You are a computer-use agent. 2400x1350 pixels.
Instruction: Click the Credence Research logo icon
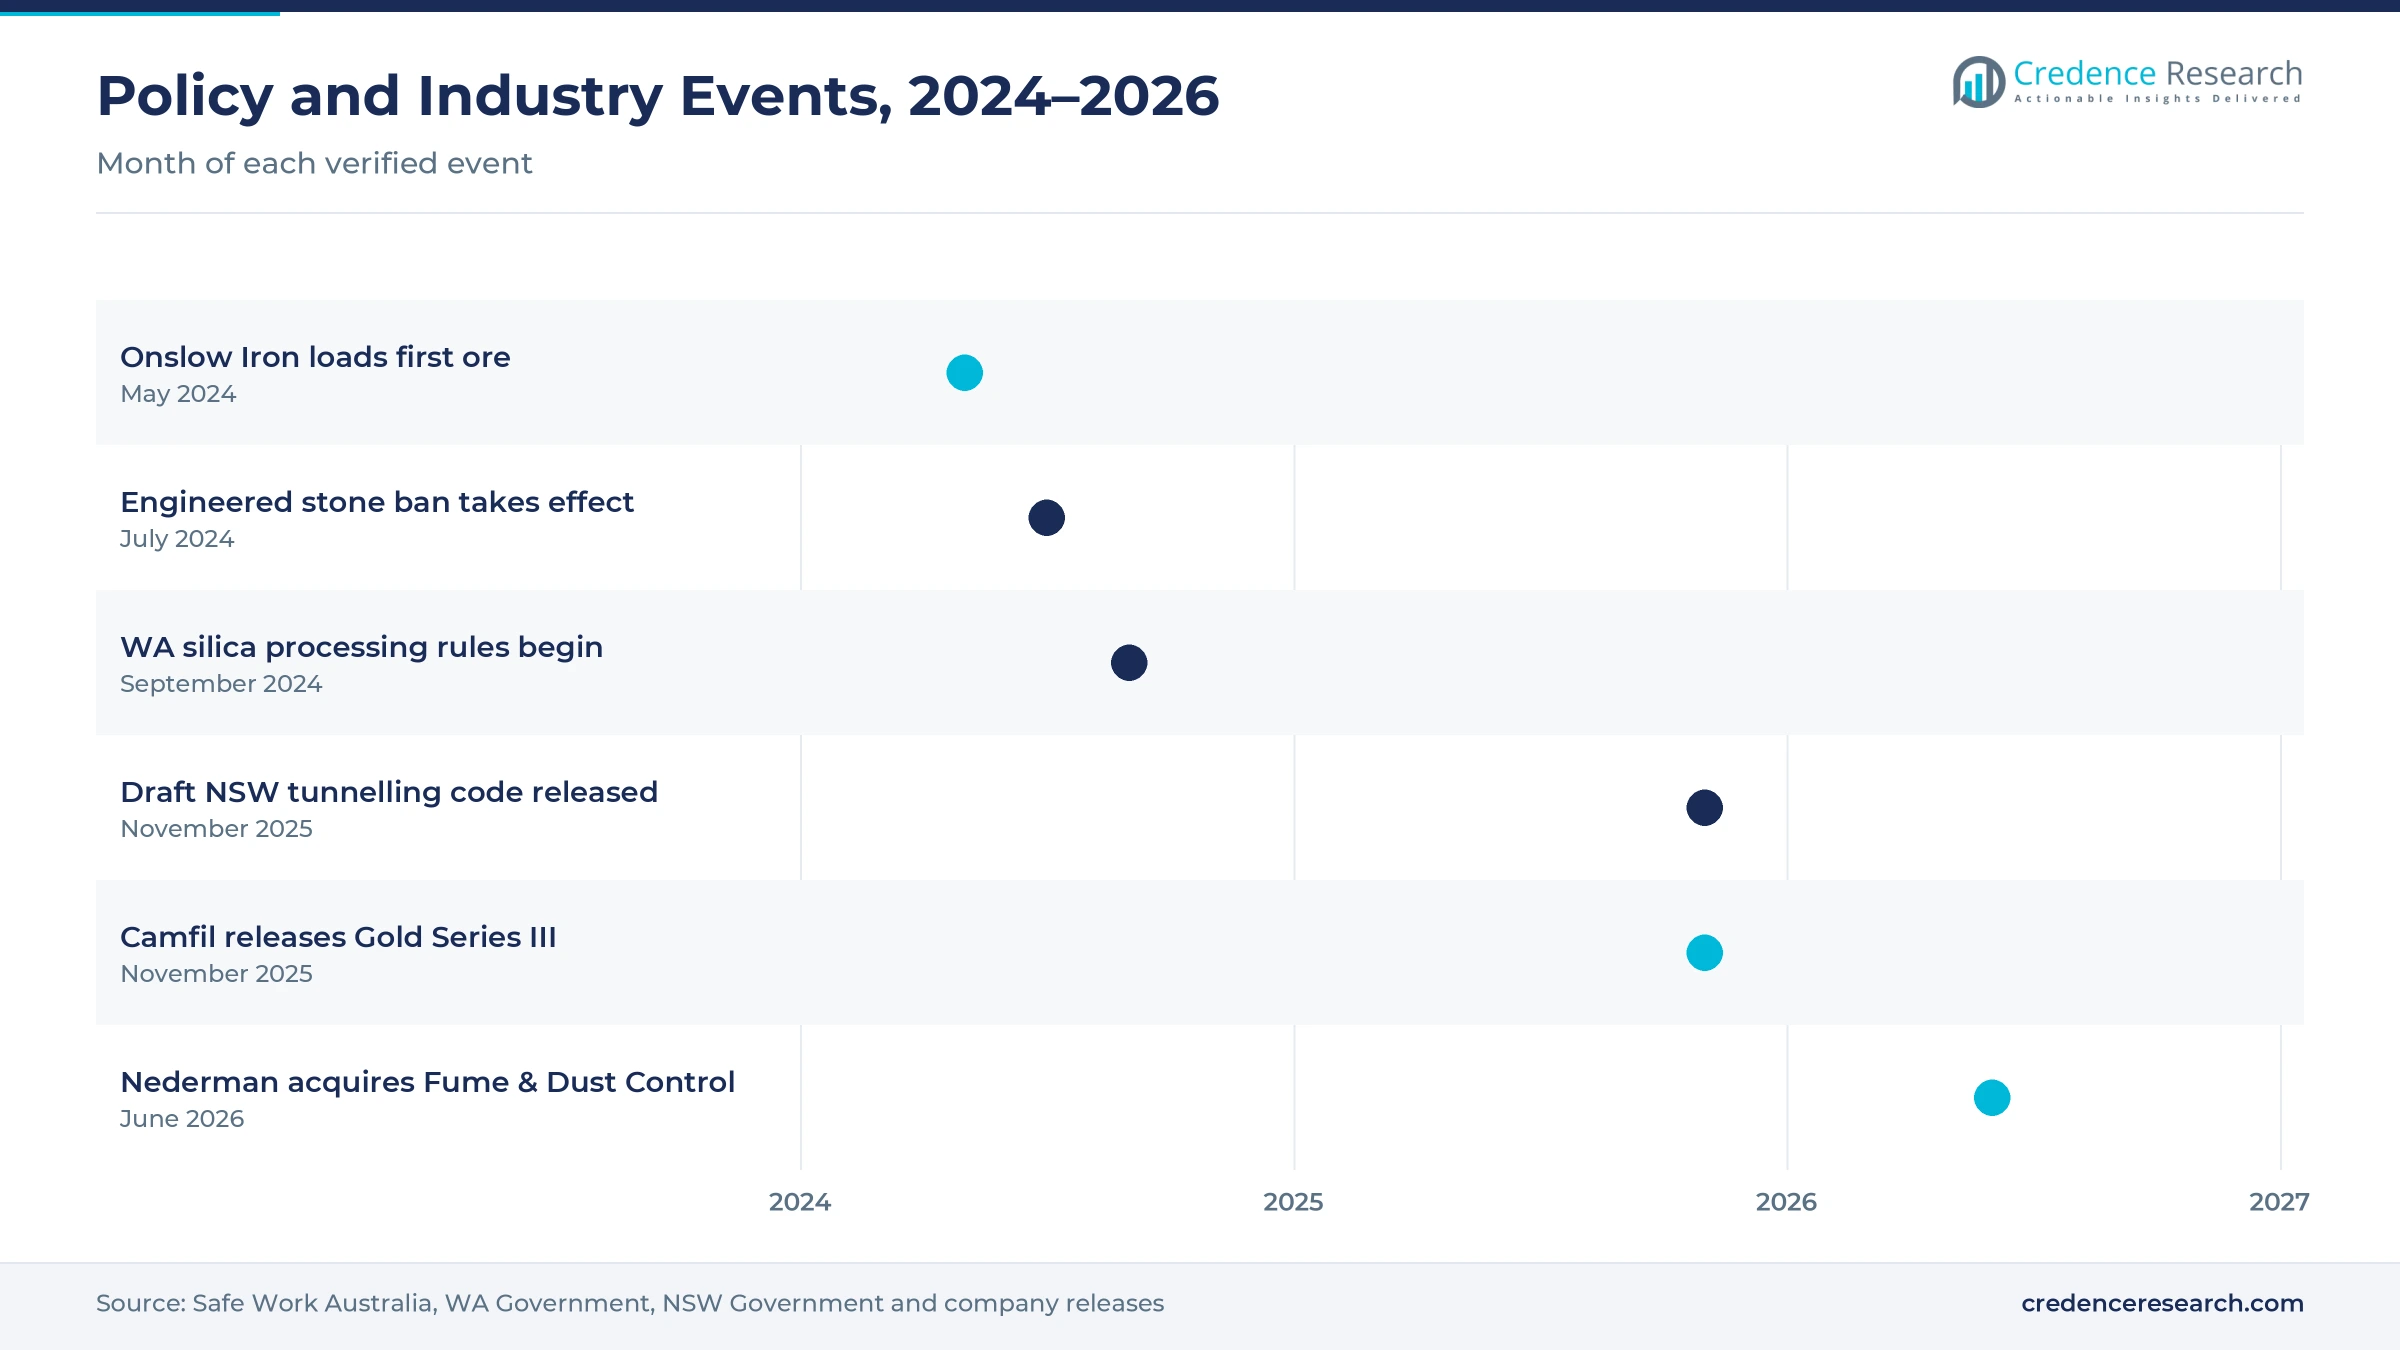coord(1979,82)
